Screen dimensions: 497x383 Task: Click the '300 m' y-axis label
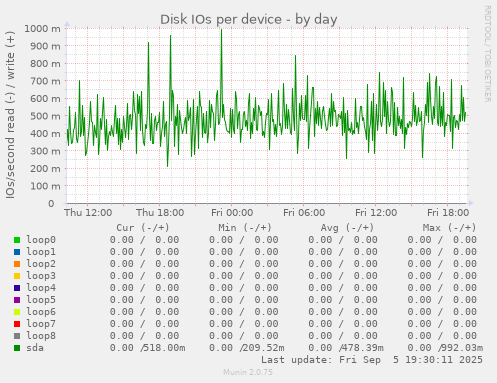[x=45, y=151]
